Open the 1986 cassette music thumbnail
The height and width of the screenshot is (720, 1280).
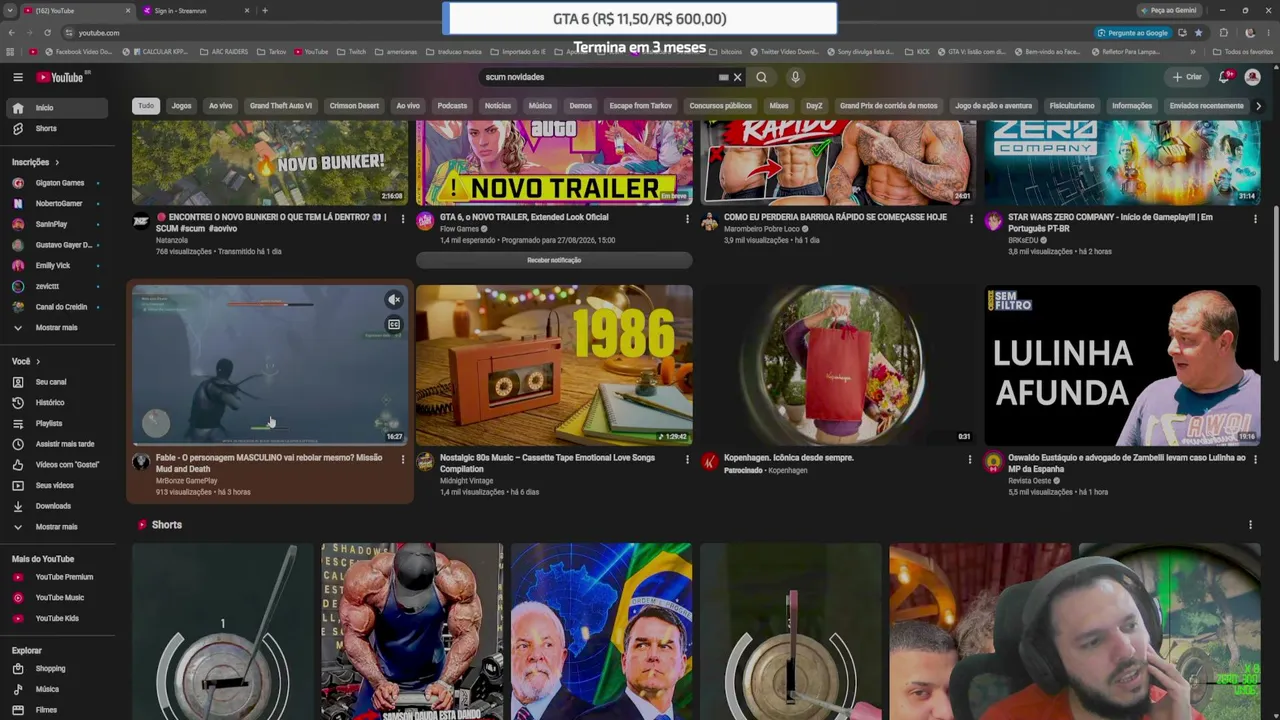554,365
